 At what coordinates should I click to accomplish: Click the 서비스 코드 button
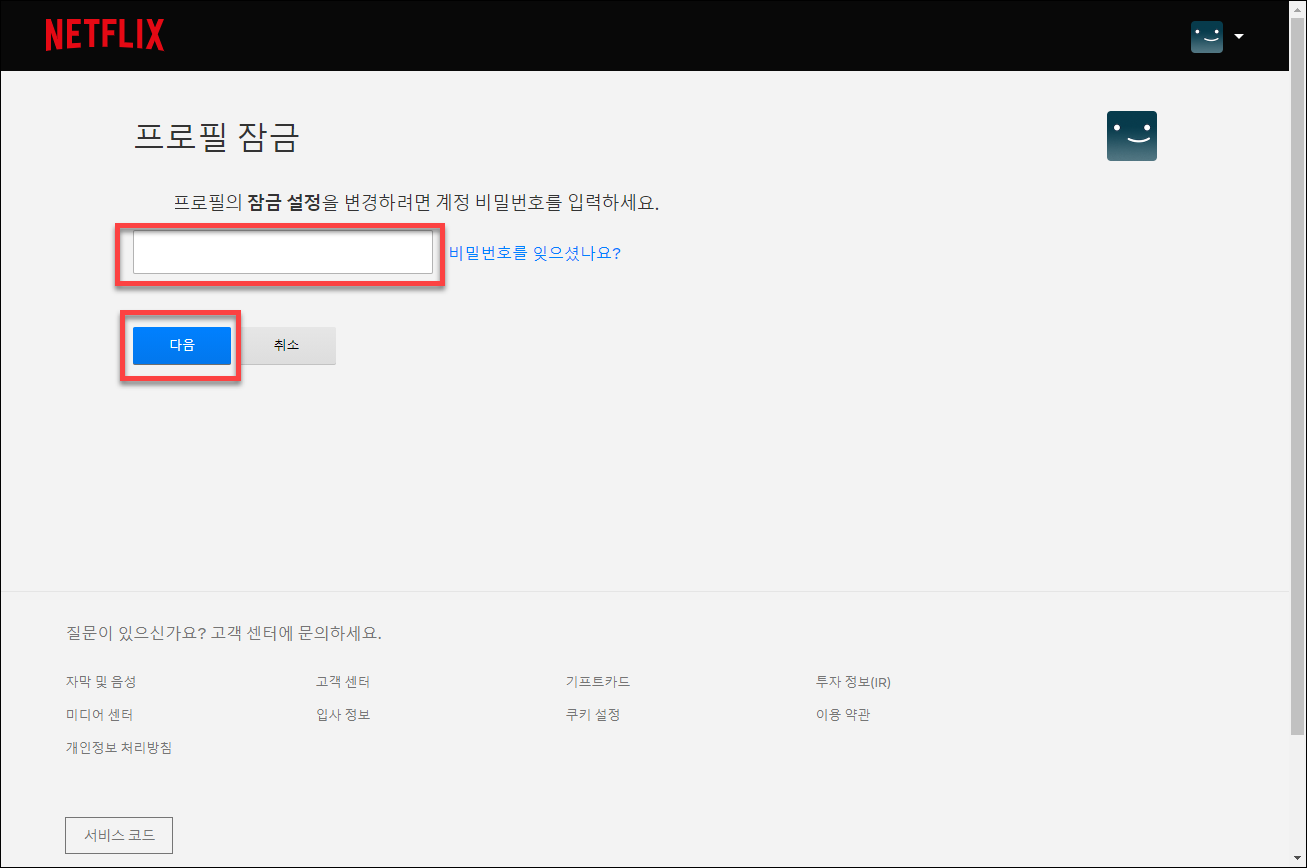[119, 835]
